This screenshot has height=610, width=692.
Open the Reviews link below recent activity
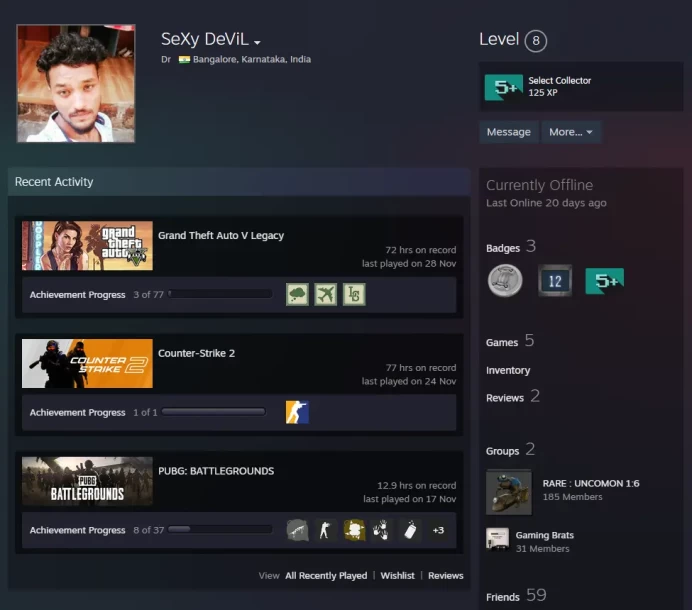click(x=446, y=576)
